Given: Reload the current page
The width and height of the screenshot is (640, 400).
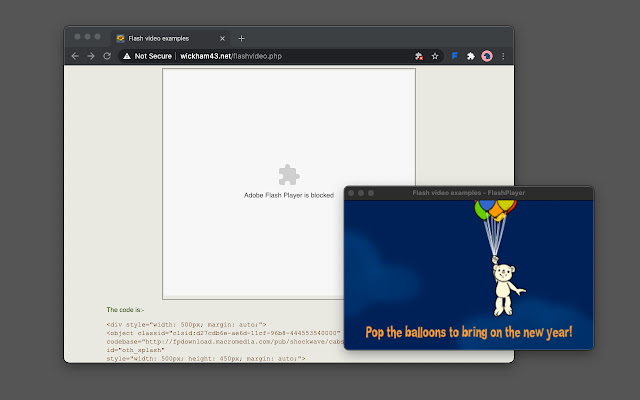Looking at the screenshot, I should click(x=107, y=56).
